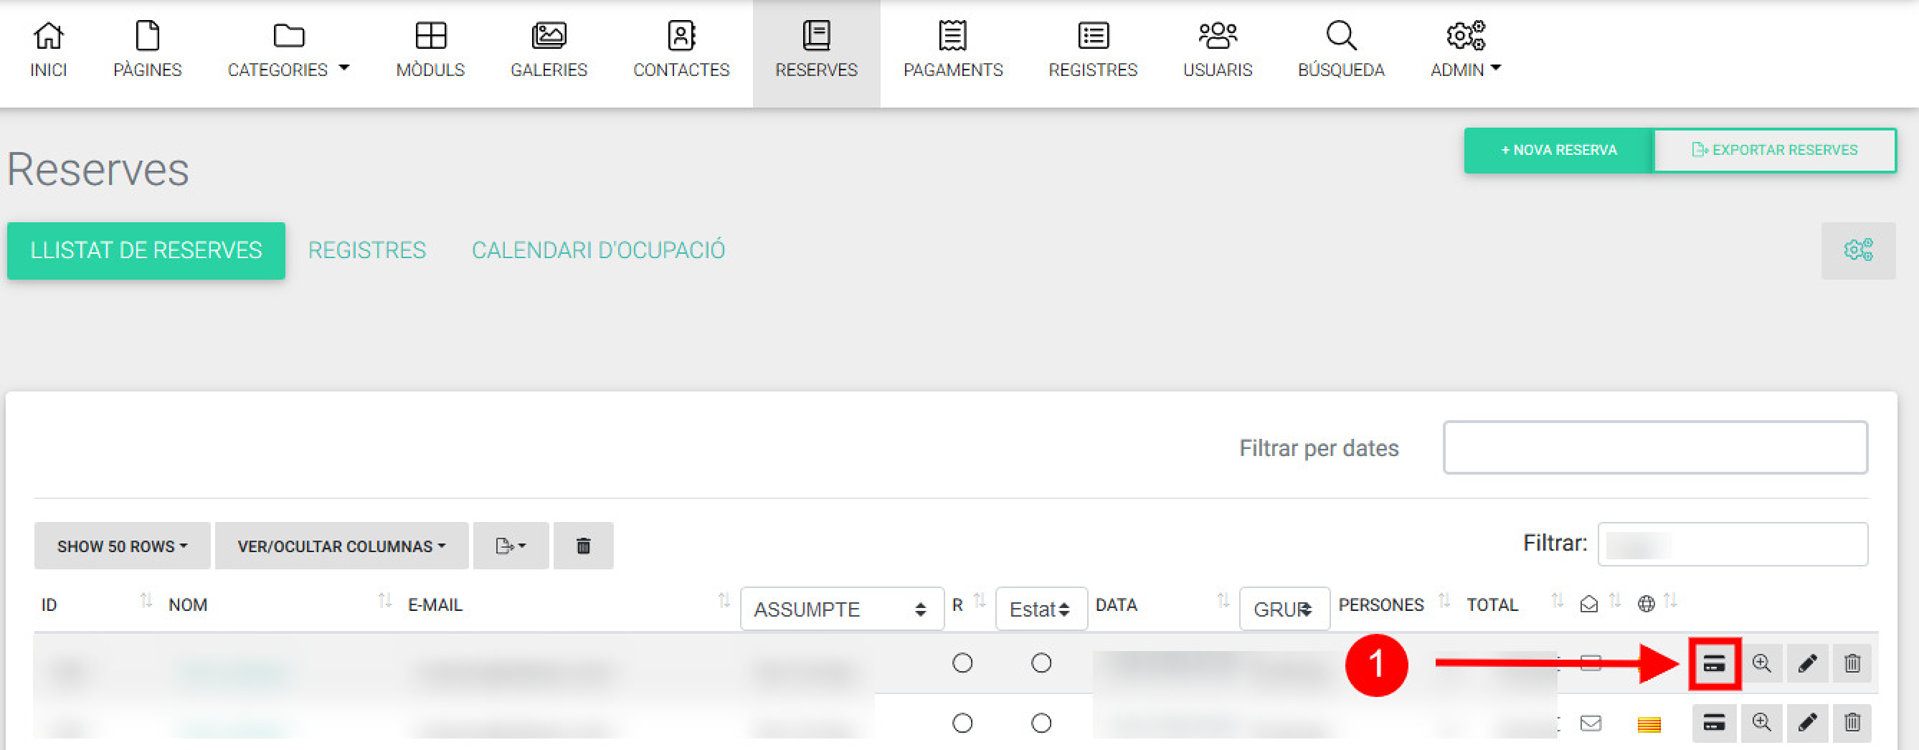The width and height of the screenshot is (1919, 750).
Task: Open the Galeries section icon
Action: [x=548, y=50]
